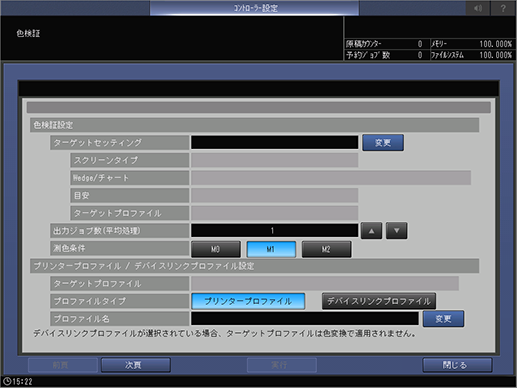Screen dimensions: 517x388
Task: Click the コントローラー設定 title tab
Action: 254,8
